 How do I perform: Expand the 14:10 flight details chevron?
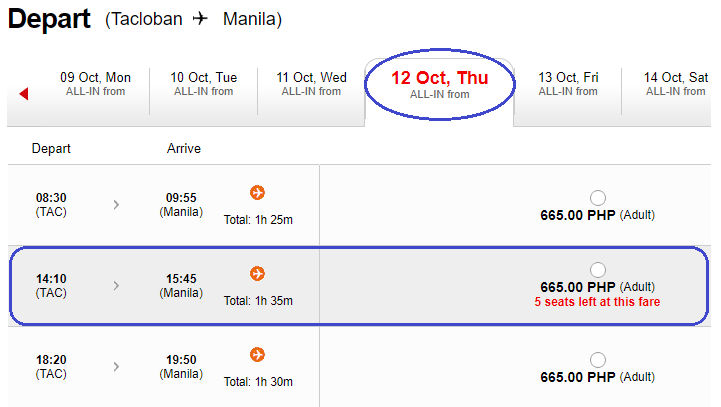[x=116, y=286]
